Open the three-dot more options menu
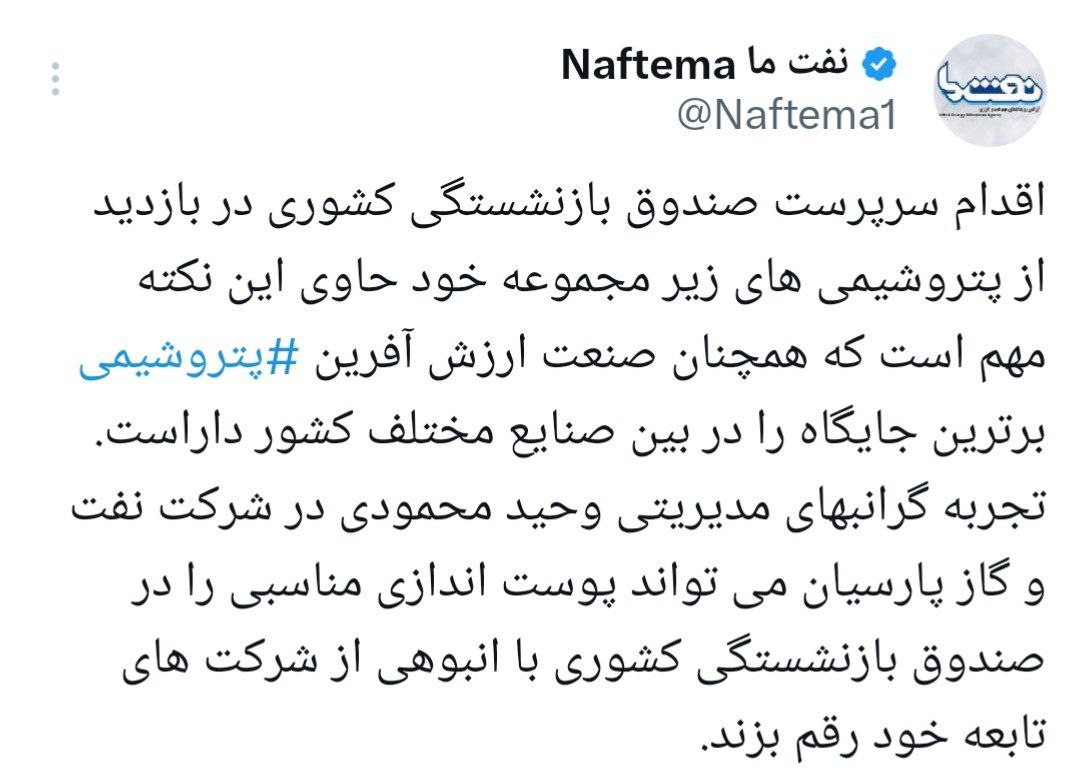 (55, 78)
